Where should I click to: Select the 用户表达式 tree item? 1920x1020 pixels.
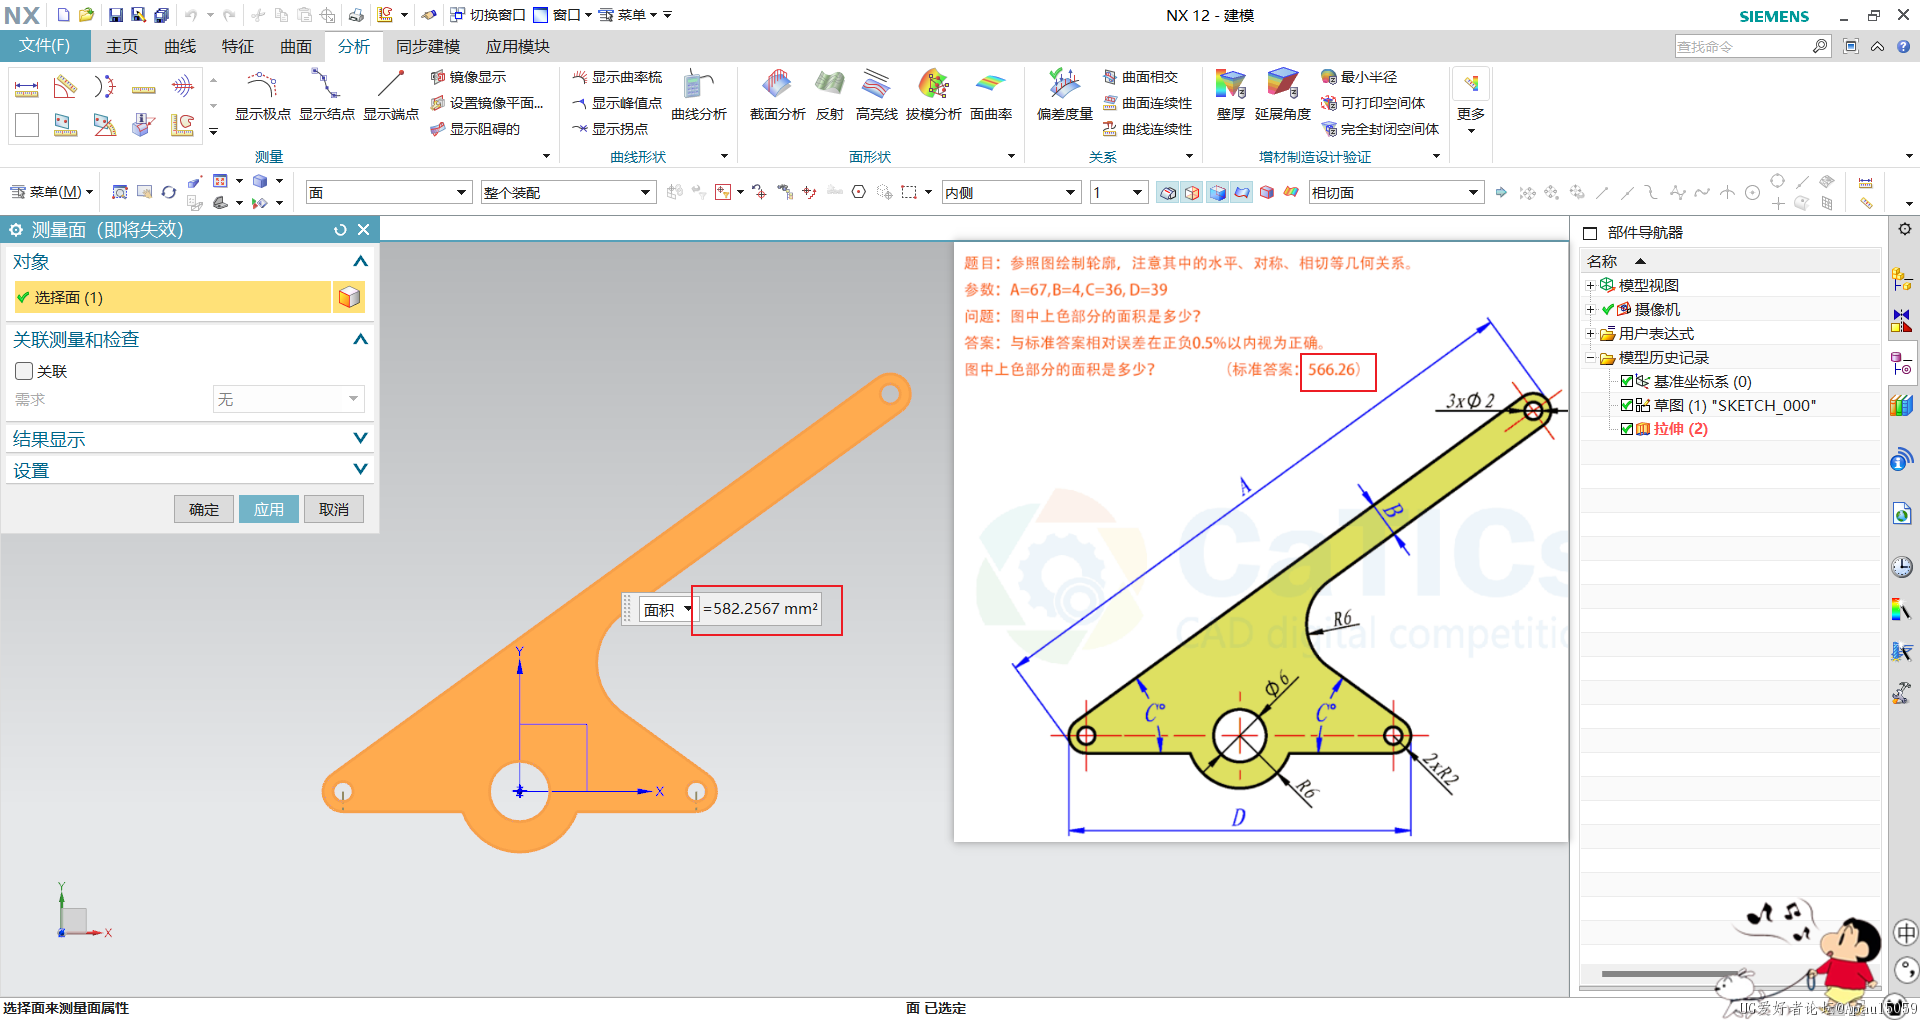[x=1656, y=333]
